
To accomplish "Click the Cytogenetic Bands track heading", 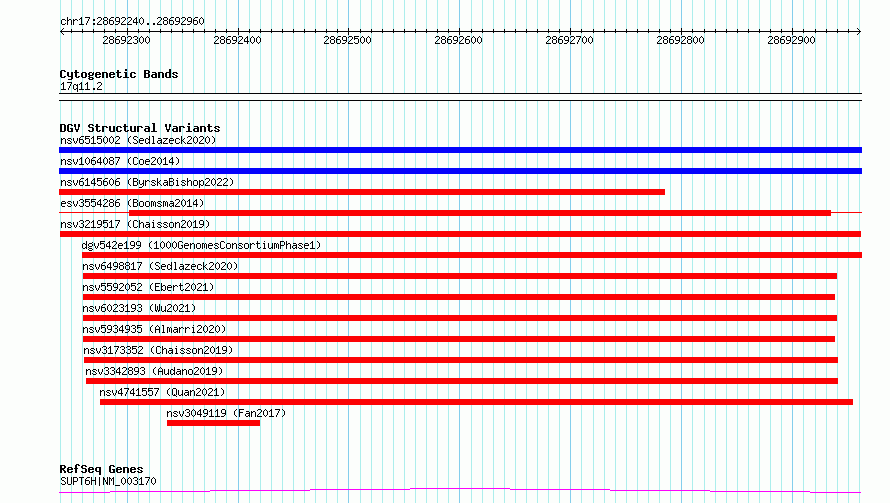I will [x=119, y=74].
